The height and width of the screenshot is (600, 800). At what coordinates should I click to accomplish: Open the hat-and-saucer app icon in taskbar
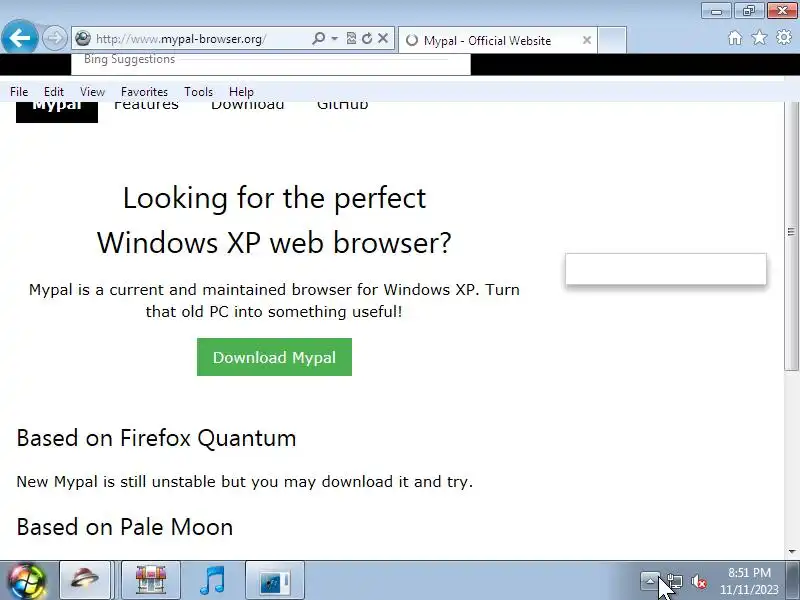pyautogui.click(x=85, y=580)
